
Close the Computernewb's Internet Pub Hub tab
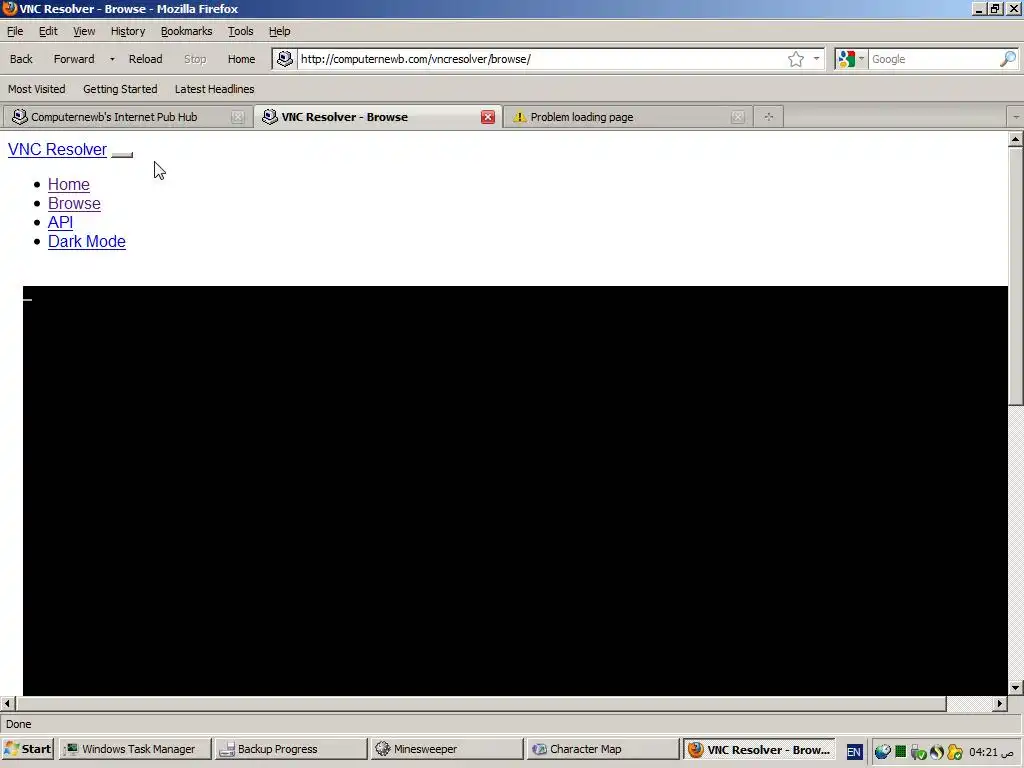click(x=238, y=117)
